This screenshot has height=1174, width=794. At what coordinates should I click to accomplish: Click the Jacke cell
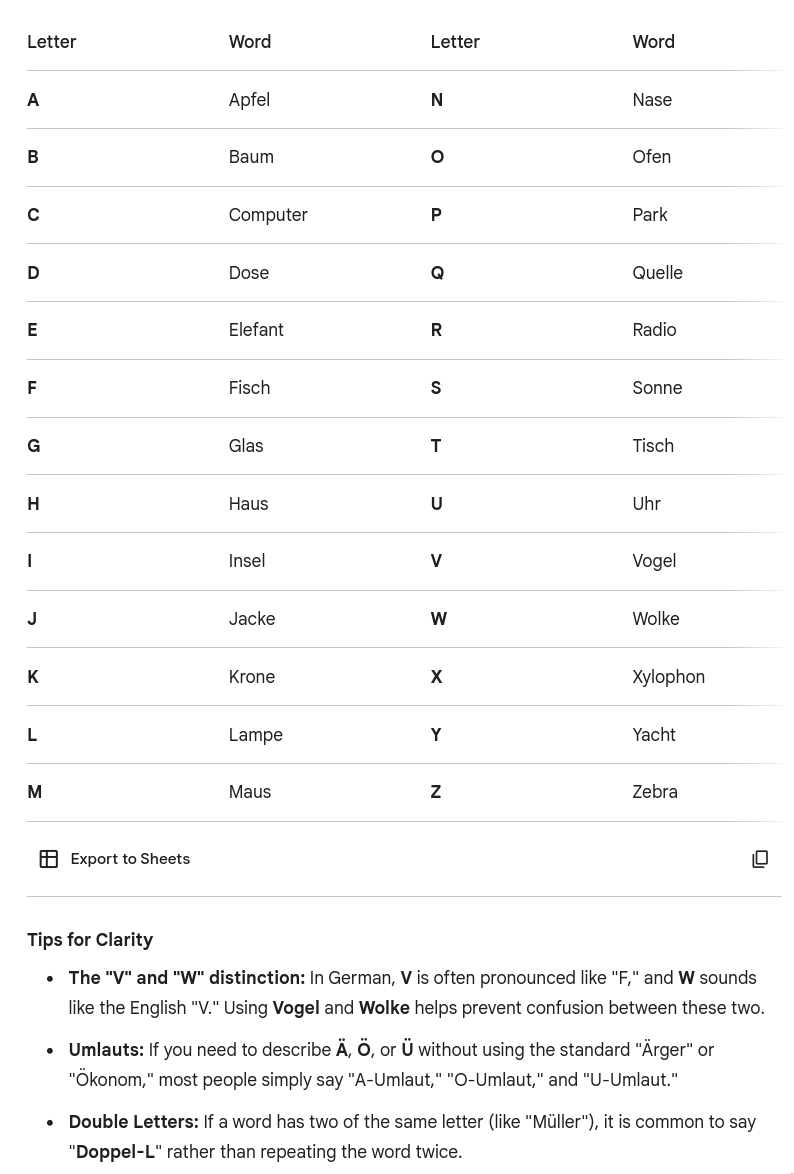(252, 619)
